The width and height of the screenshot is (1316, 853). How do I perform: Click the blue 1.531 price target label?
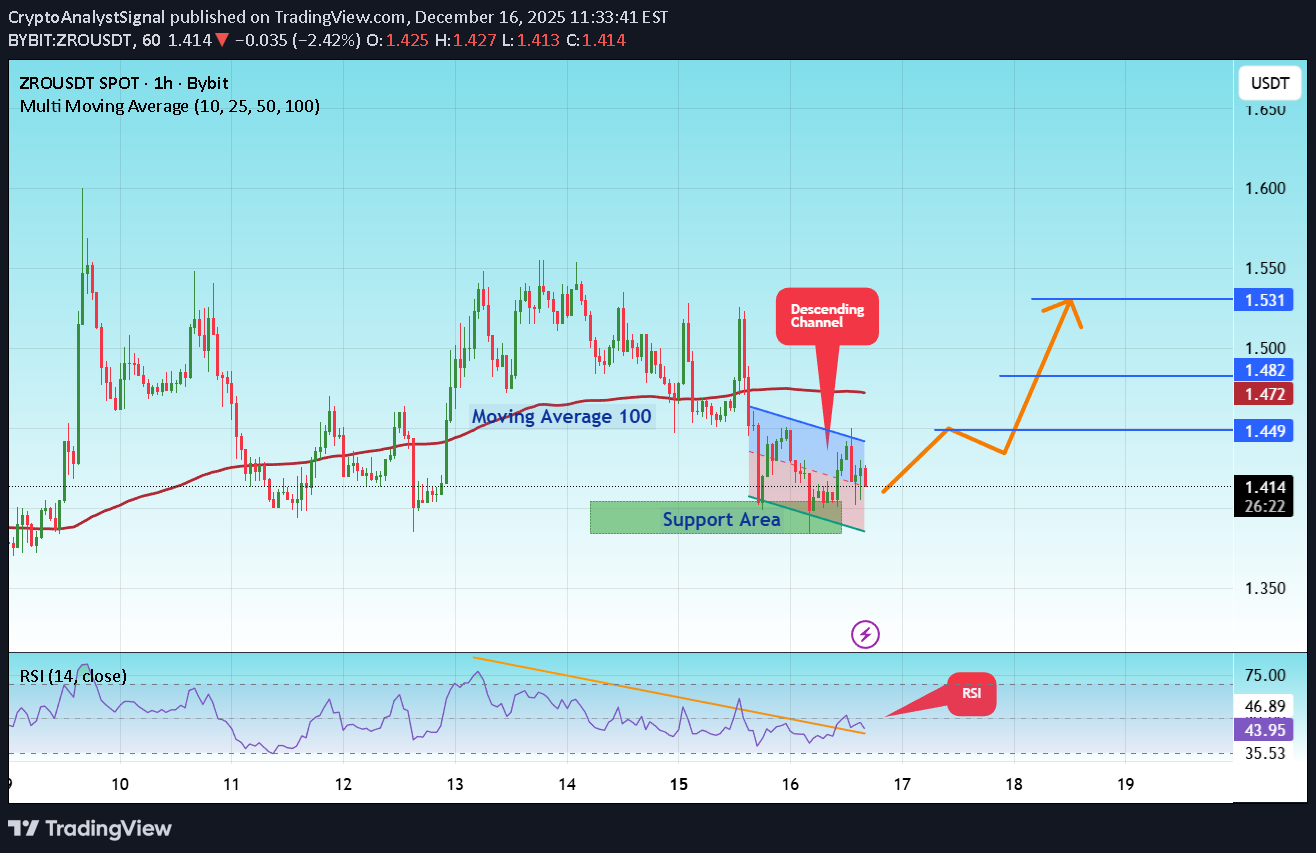point(1263,299)
